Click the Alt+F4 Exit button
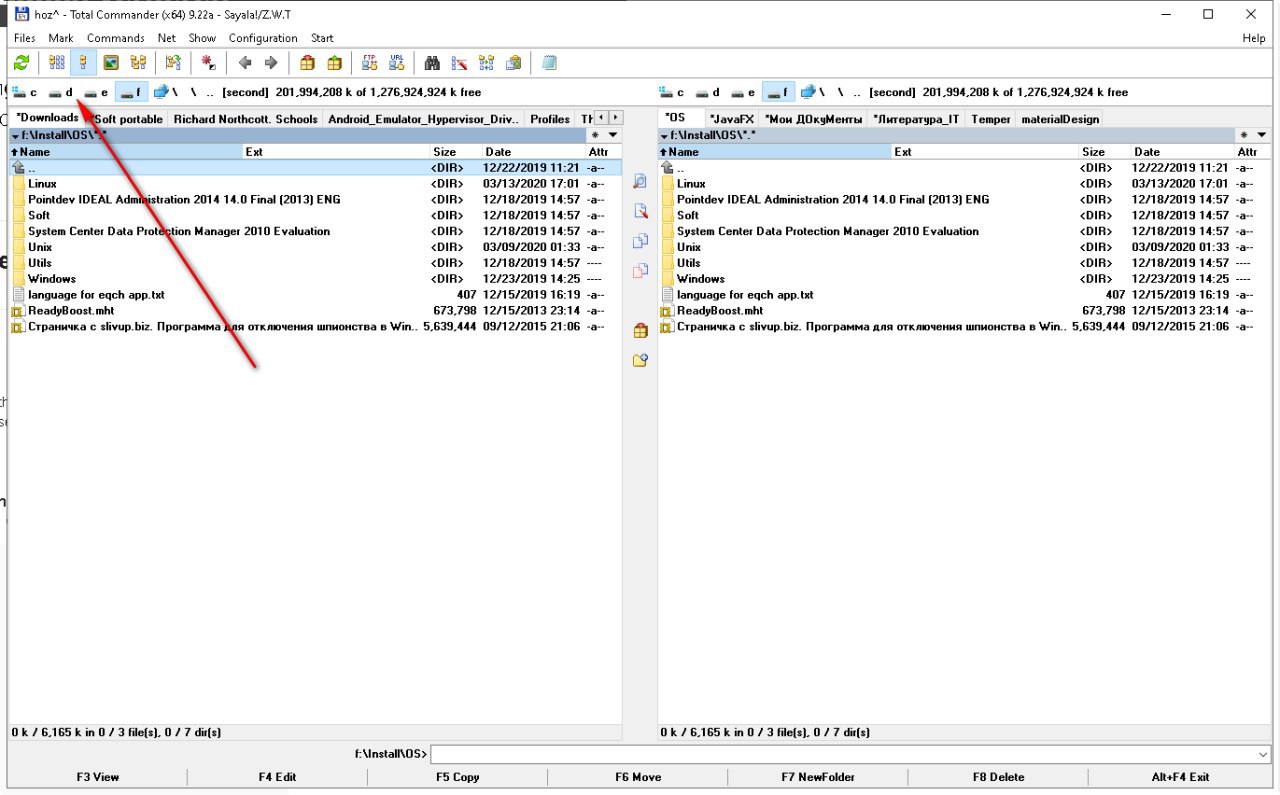This screenshot has height=795, width=1280. [x=1180, y=777]
